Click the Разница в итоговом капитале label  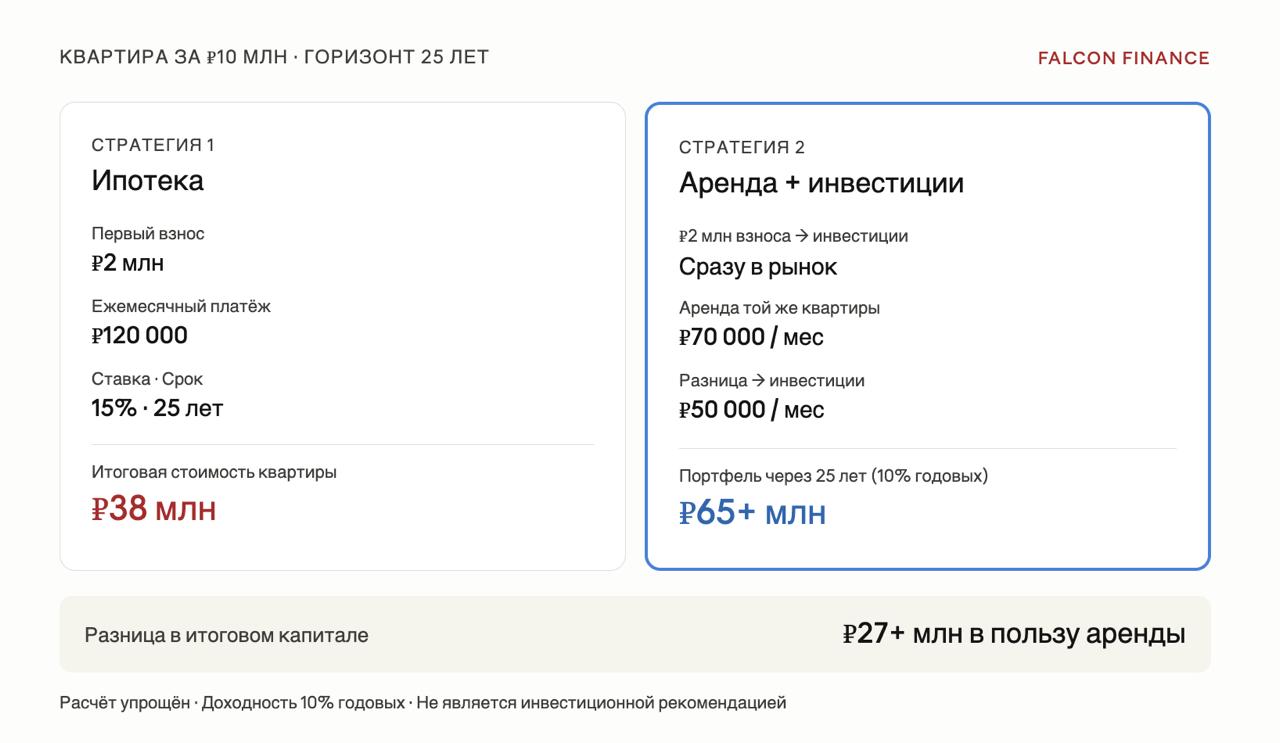[226, 635]
